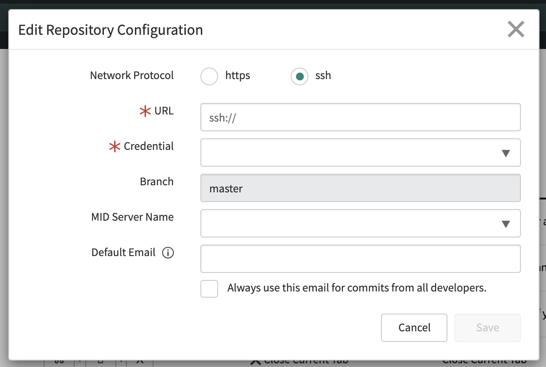Click the 'URL' field label
Screen dimensions: 546x367
pos(164,111)
